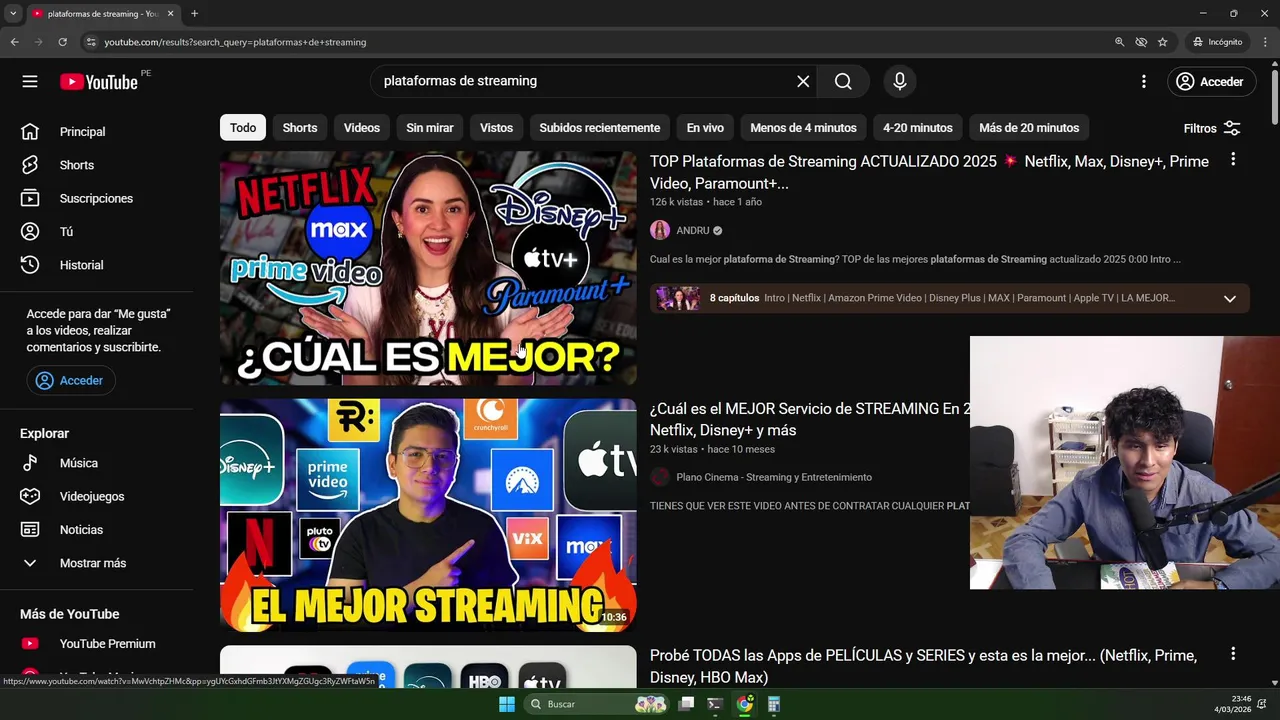Select the Menos de 4 minutos chip
This screenshot has height=720, width=1280.
click(803, 128)
